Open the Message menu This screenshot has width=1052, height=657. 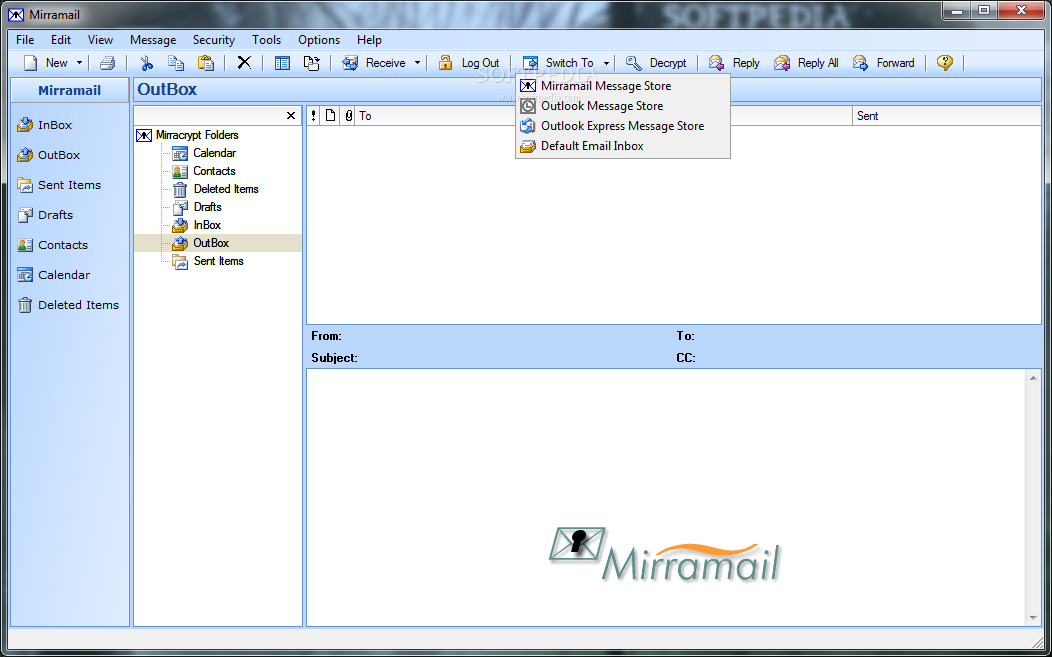[x=153, y=40]
